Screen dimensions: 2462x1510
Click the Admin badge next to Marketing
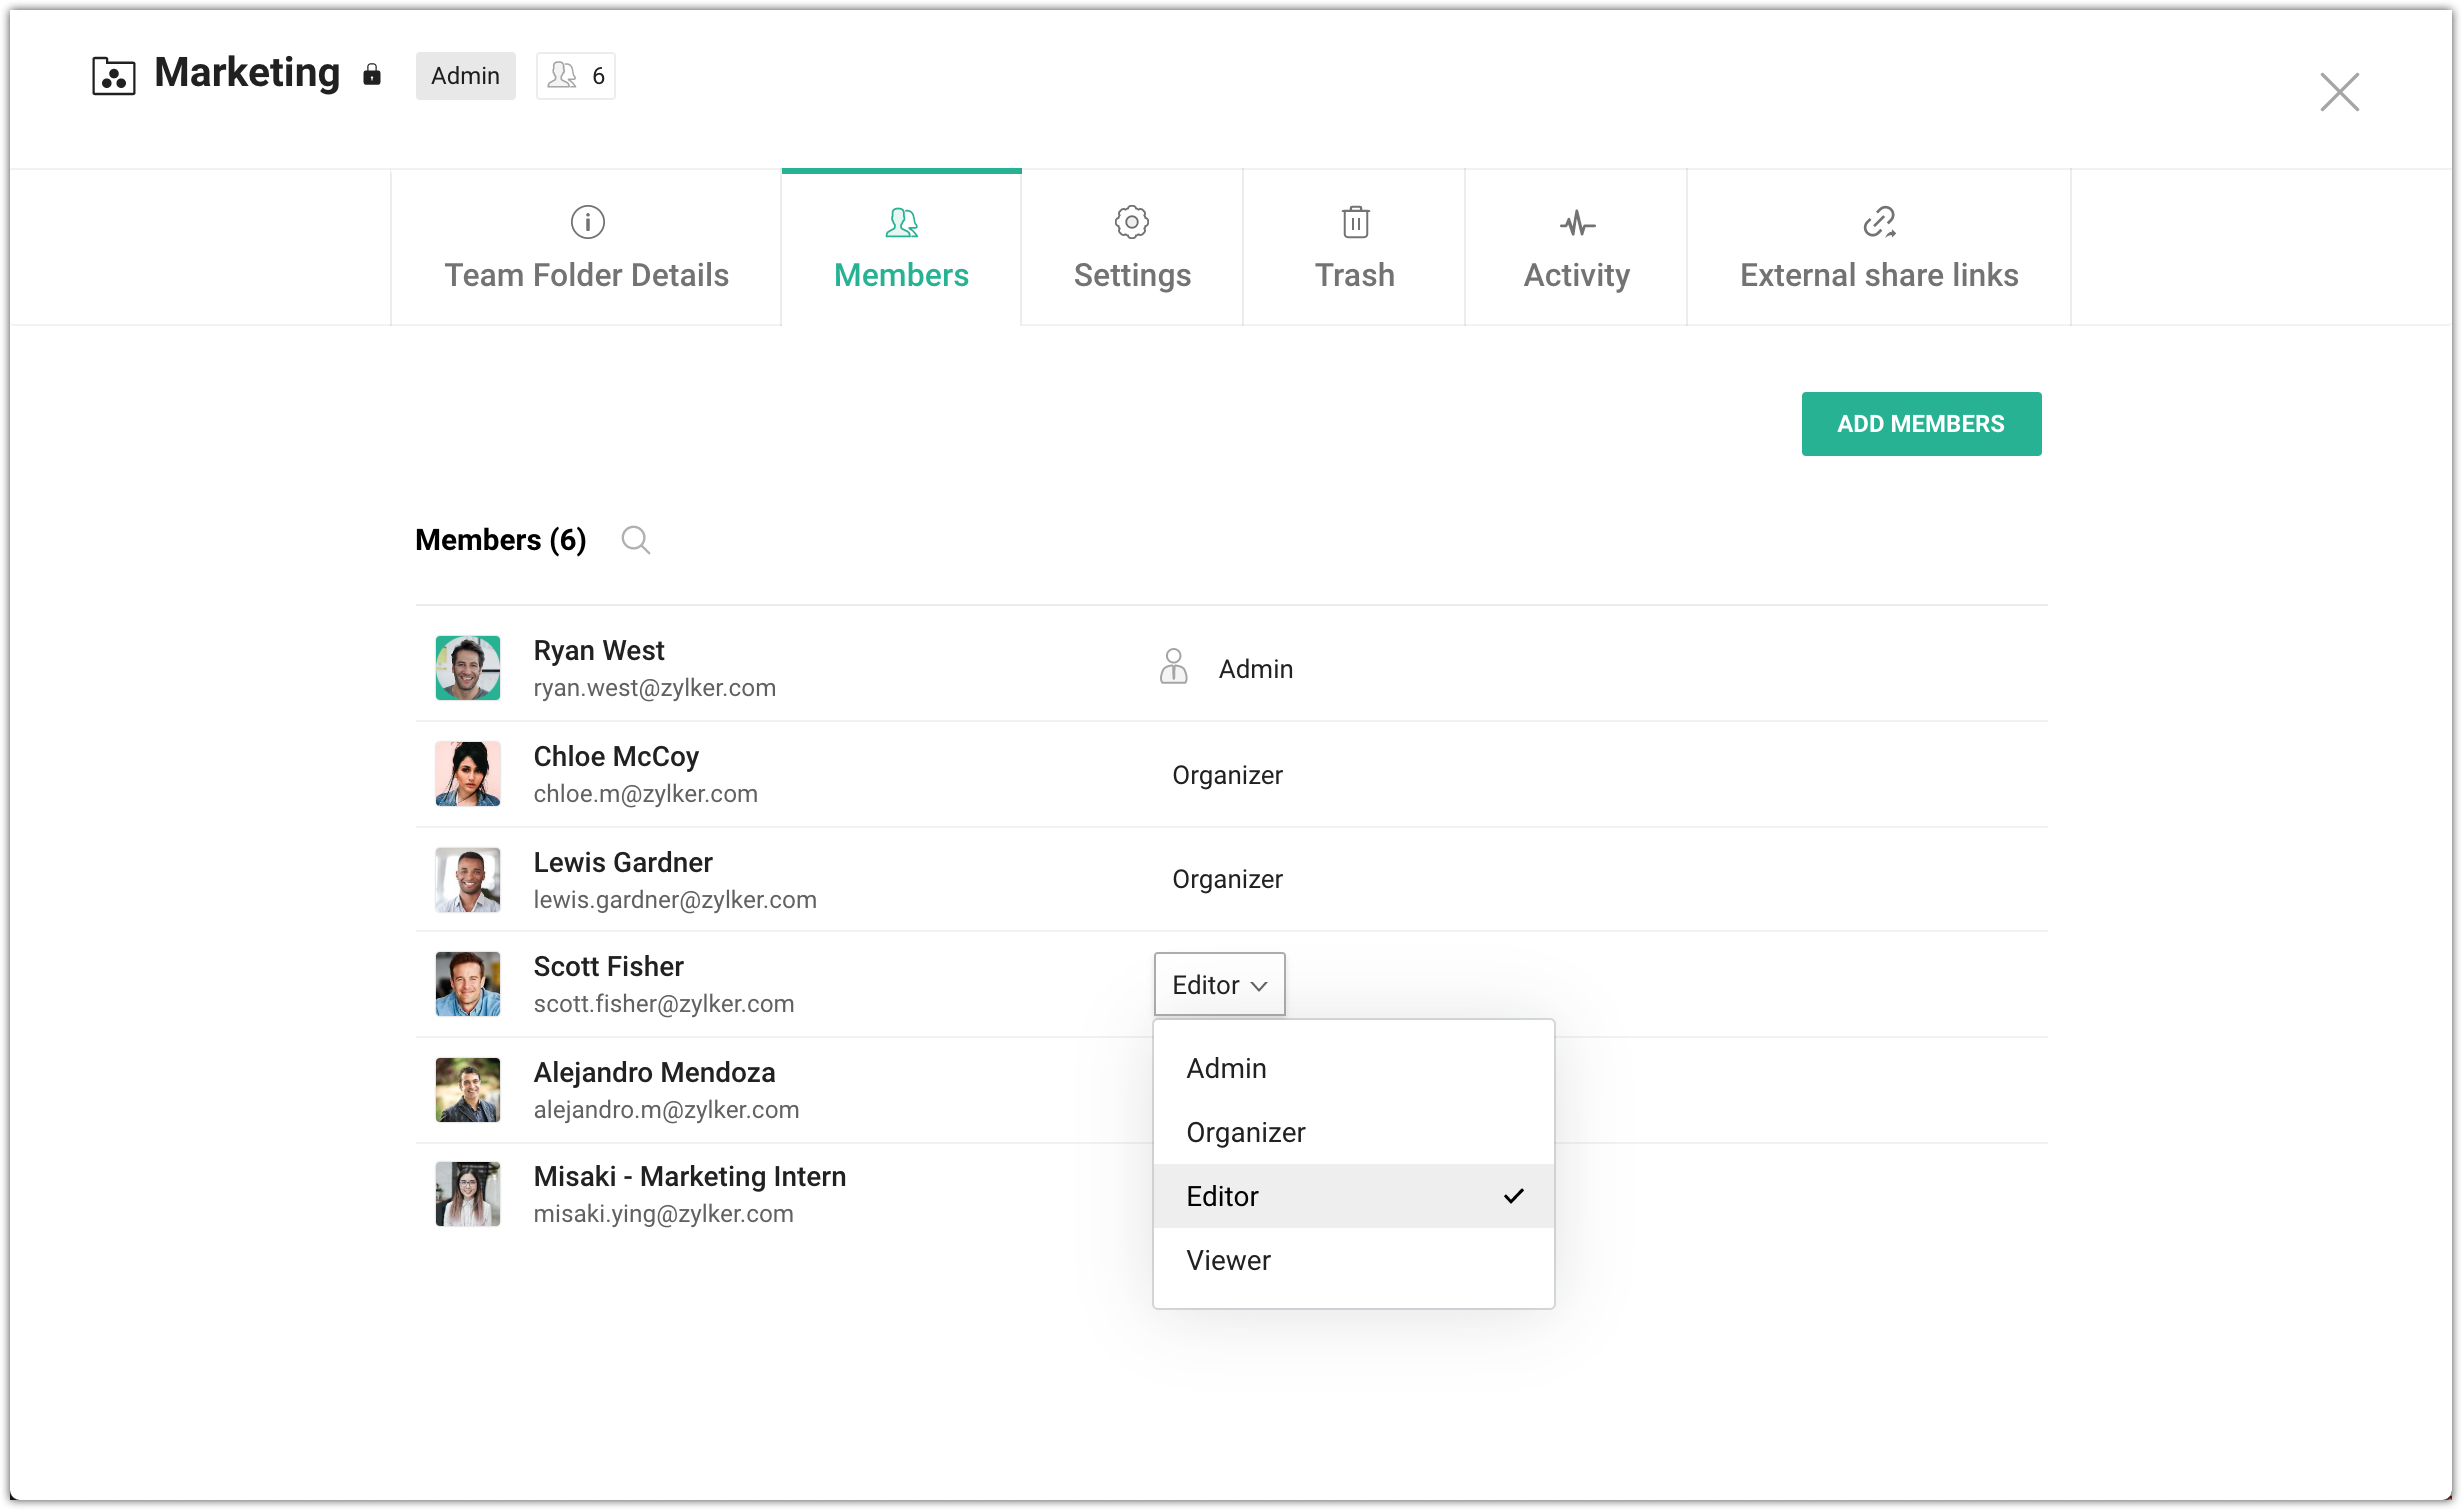[465, 76]
